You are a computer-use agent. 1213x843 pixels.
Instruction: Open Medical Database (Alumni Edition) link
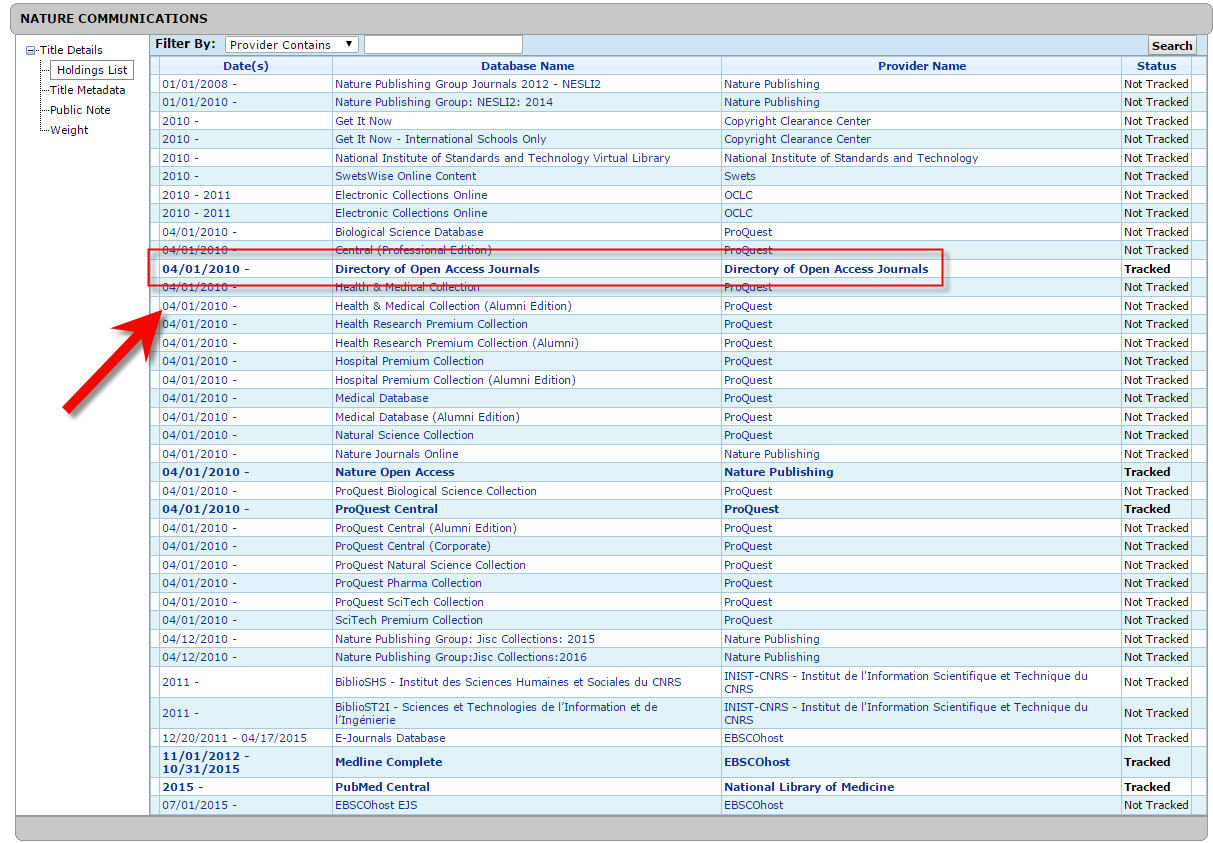pyautogui.click(x=427, y=417)
